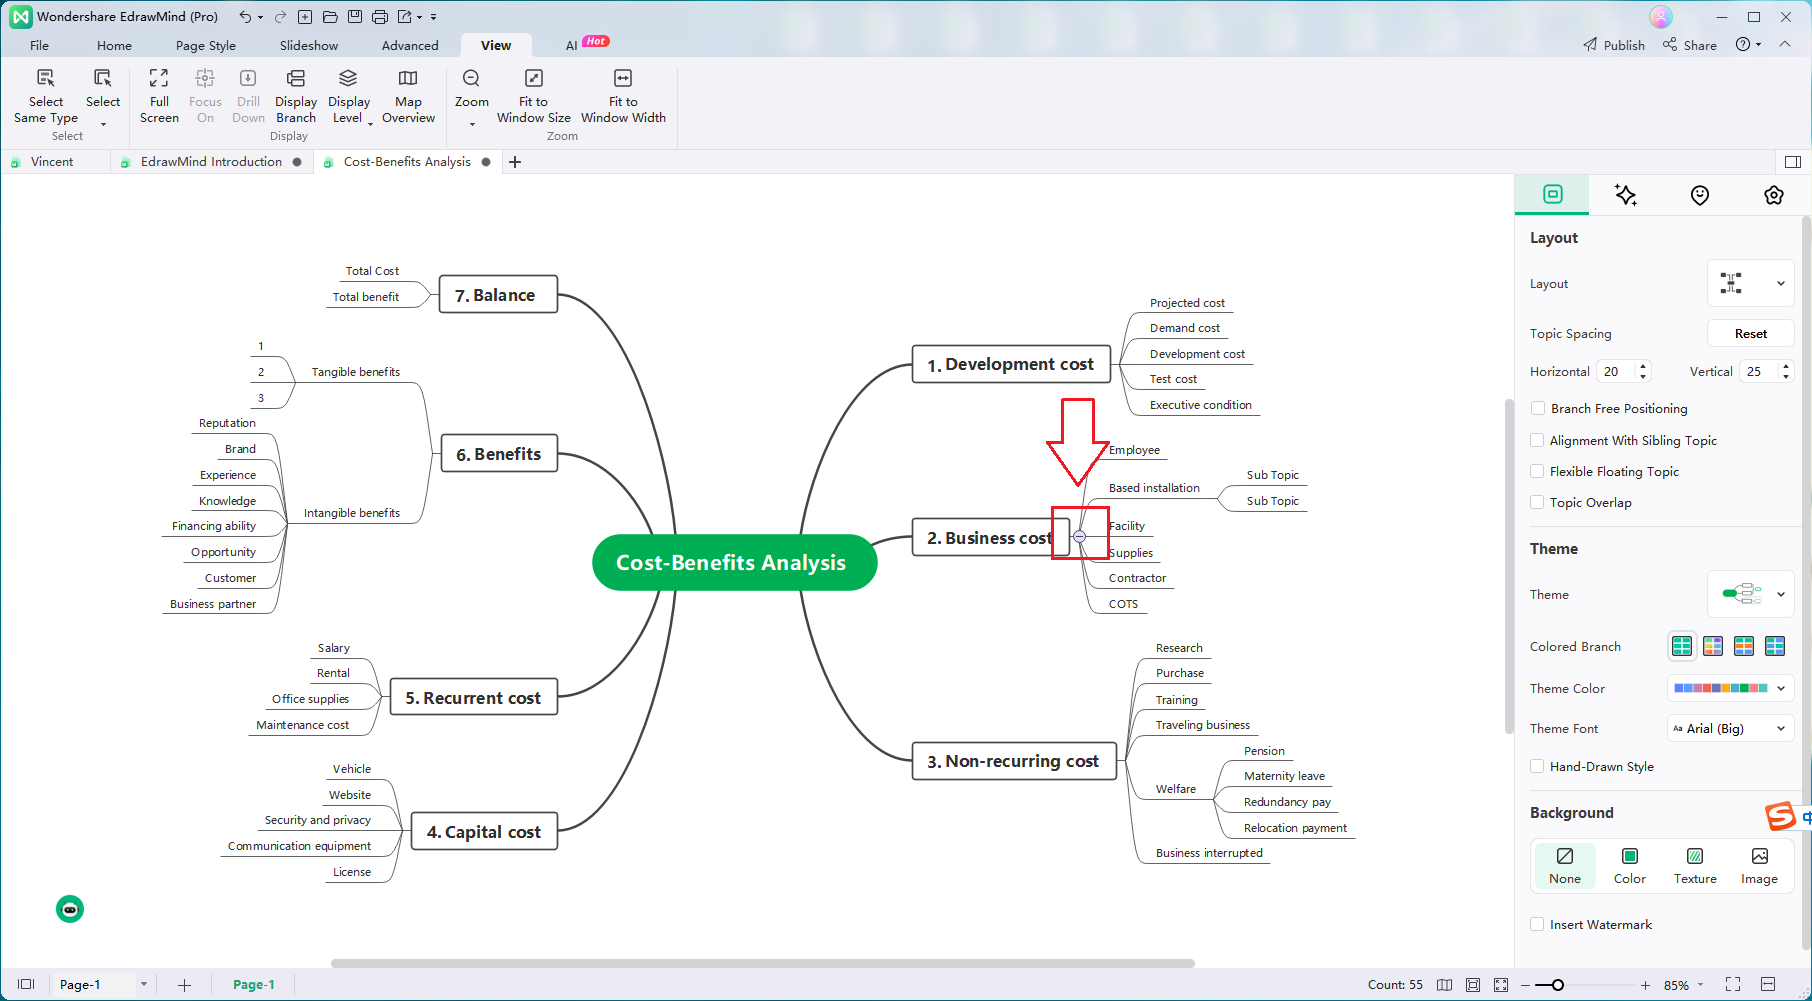Click the Publish button
This screenshot has width=1812, height=1001.
(x=1614, y=45)
